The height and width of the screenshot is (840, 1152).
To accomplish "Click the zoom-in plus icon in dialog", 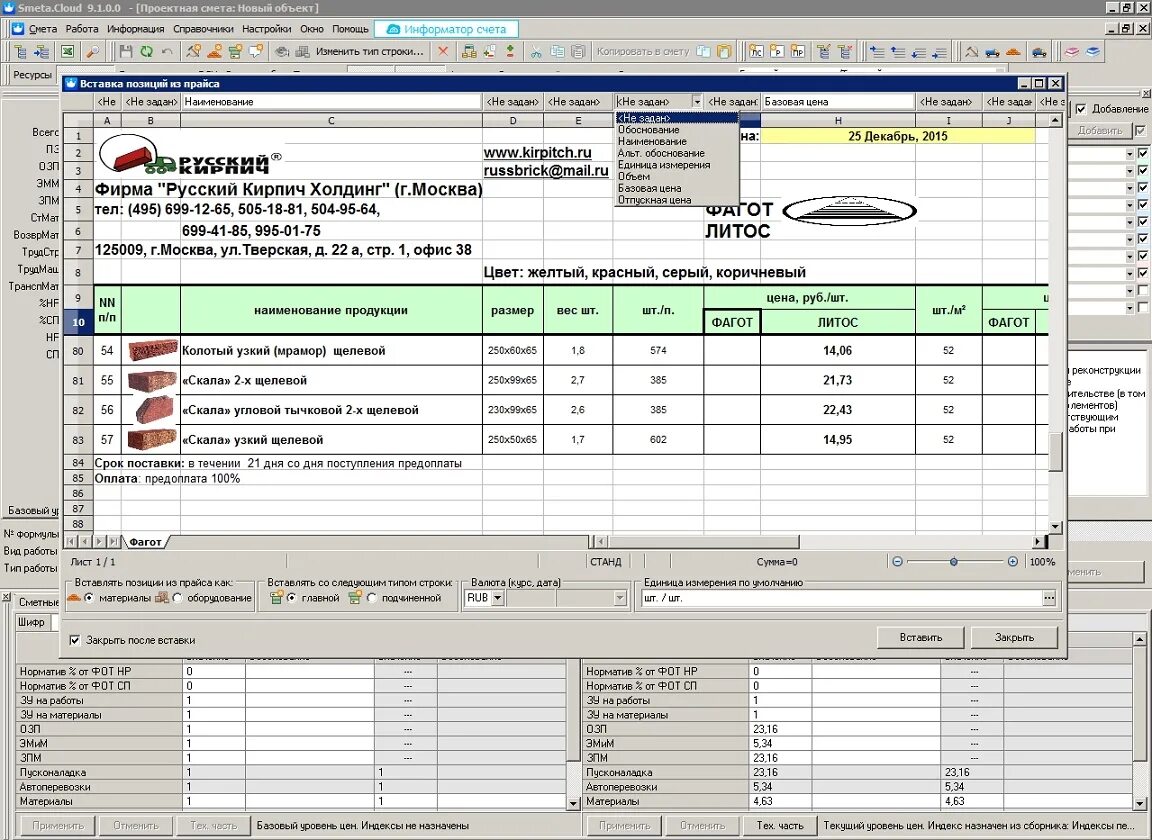I will coord(1012,561).
